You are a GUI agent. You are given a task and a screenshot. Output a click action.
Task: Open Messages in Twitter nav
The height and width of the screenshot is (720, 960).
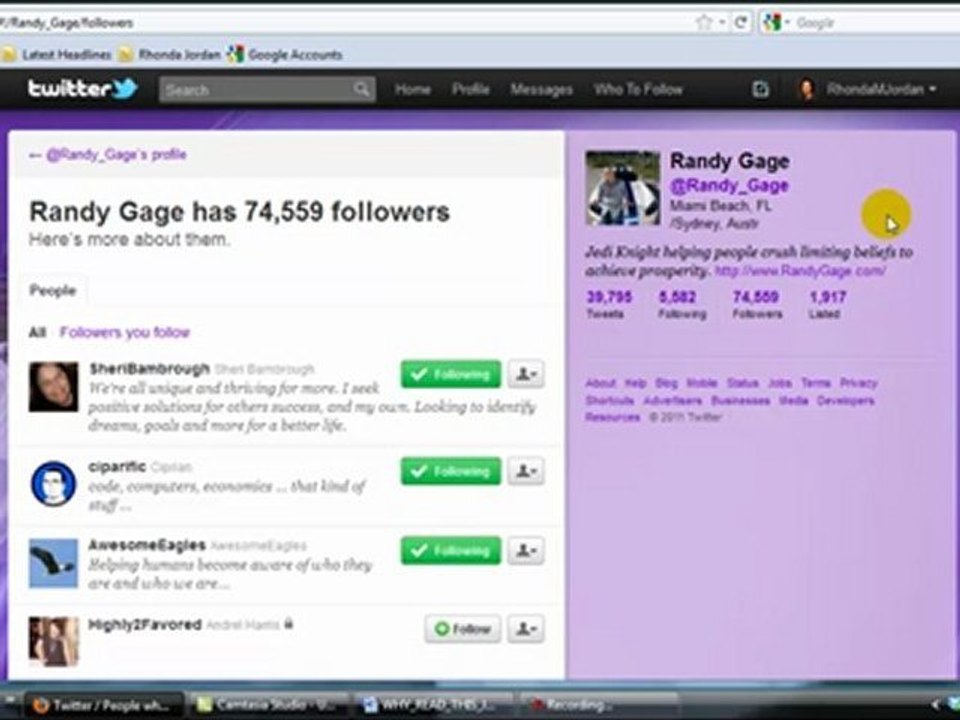[x=541, y=89]
